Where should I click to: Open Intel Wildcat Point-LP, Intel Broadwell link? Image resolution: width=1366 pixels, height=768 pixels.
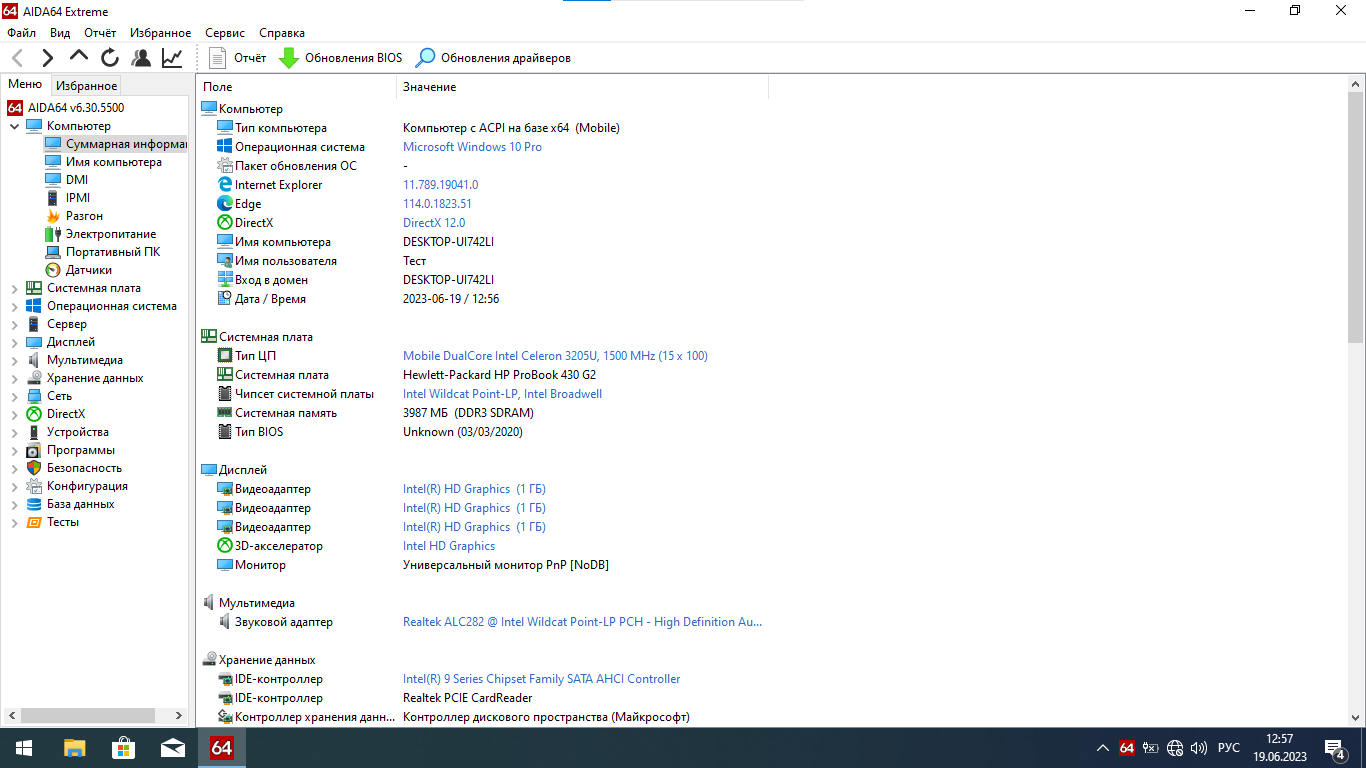(x=502, y=394)
